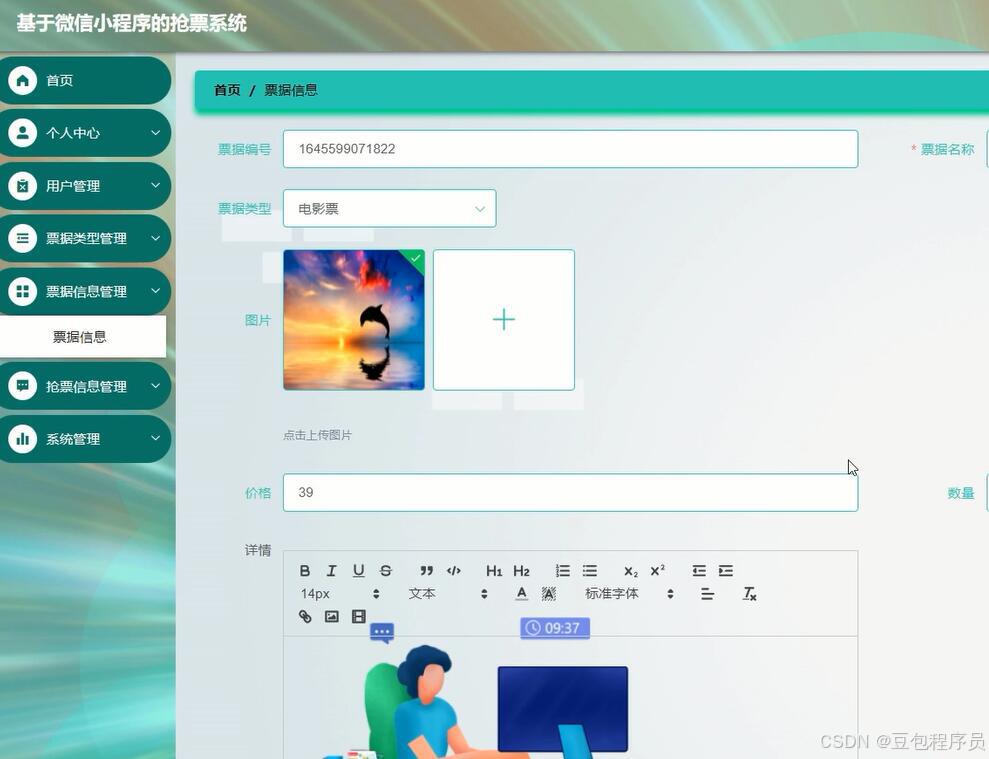Click the insert image icon in the editor
This screenshot has width=989, height=759.
pyautogui.click(x=331, y=616)
